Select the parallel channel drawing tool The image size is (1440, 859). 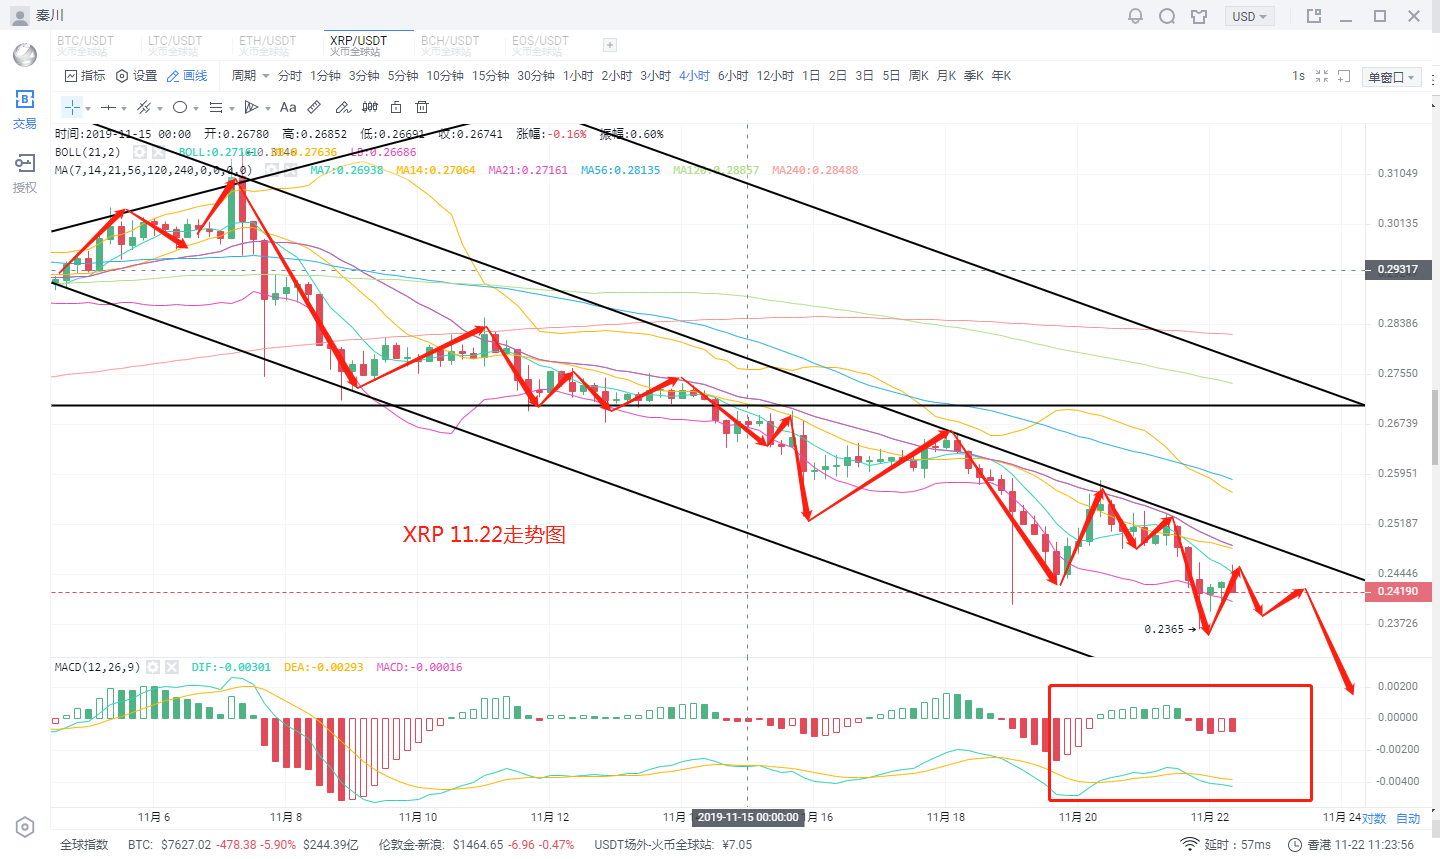tap(144, 107)
